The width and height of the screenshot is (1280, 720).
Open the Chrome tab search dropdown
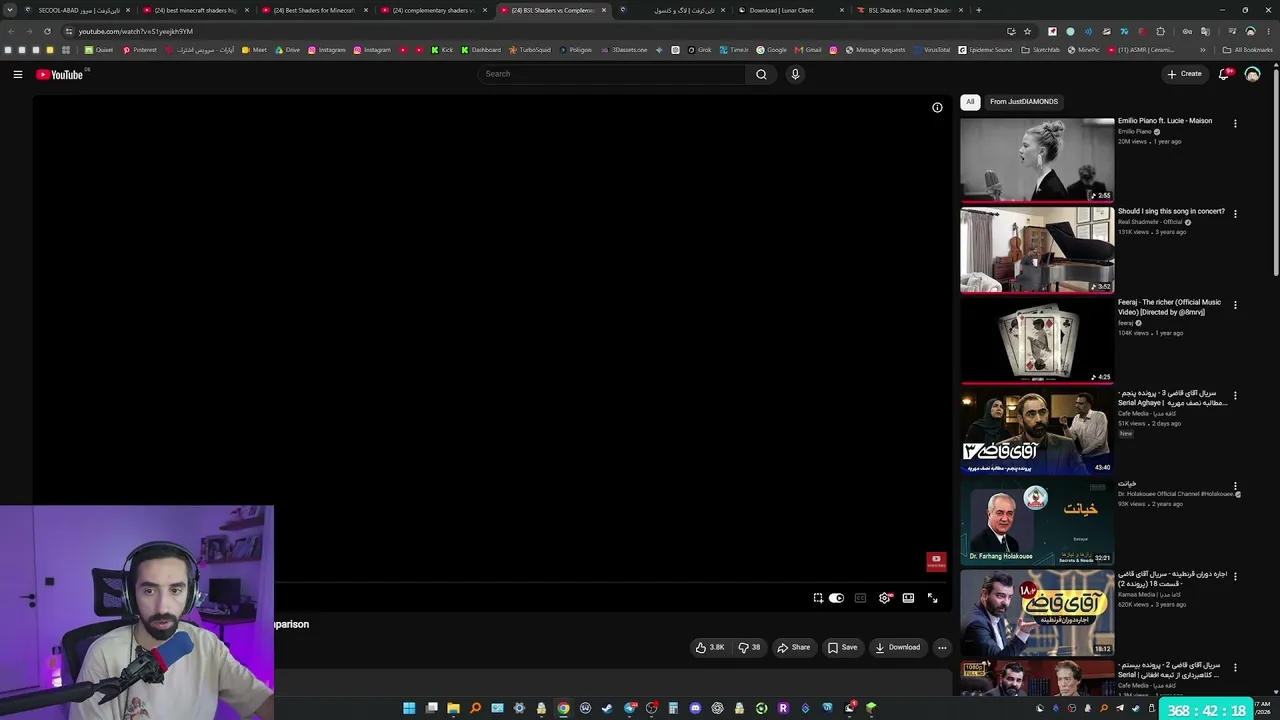tap(10, 10)
